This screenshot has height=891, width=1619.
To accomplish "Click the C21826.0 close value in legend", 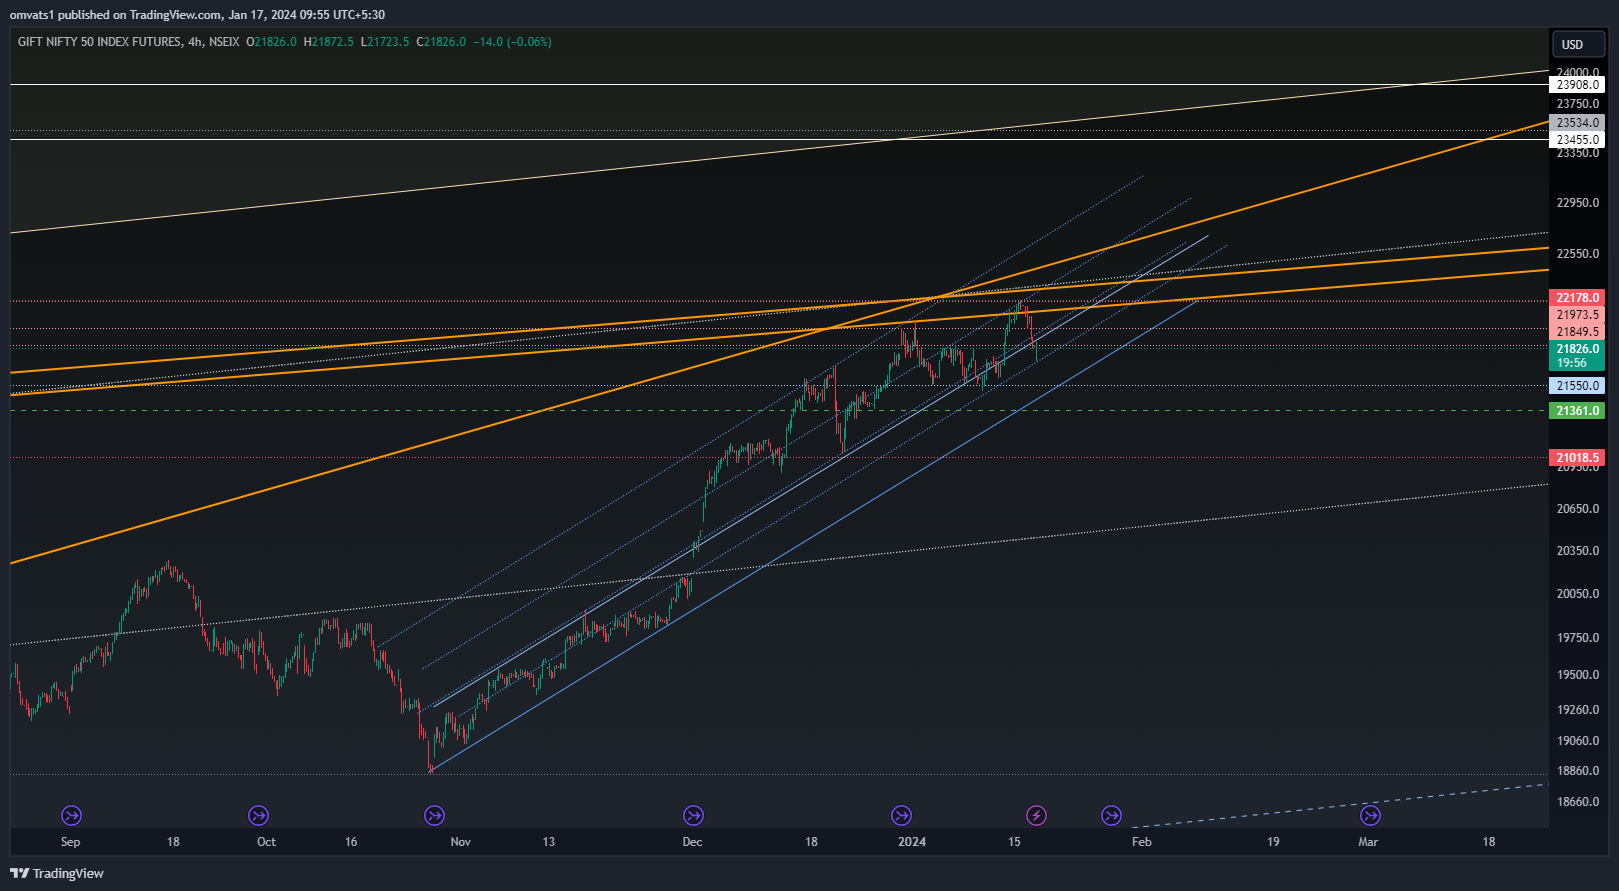I will tap(441, 42).
